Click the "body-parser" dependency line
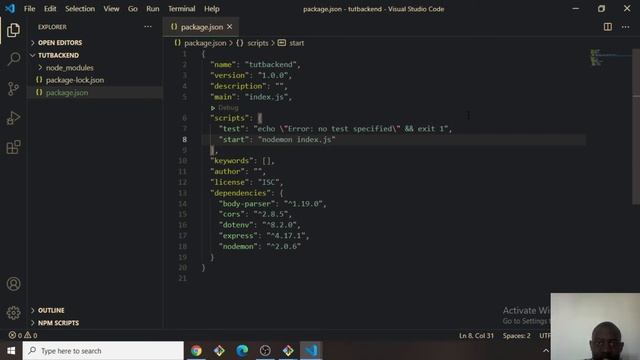Screen dimensions: 640x360 pyautogui.click(x=272, y=204)
